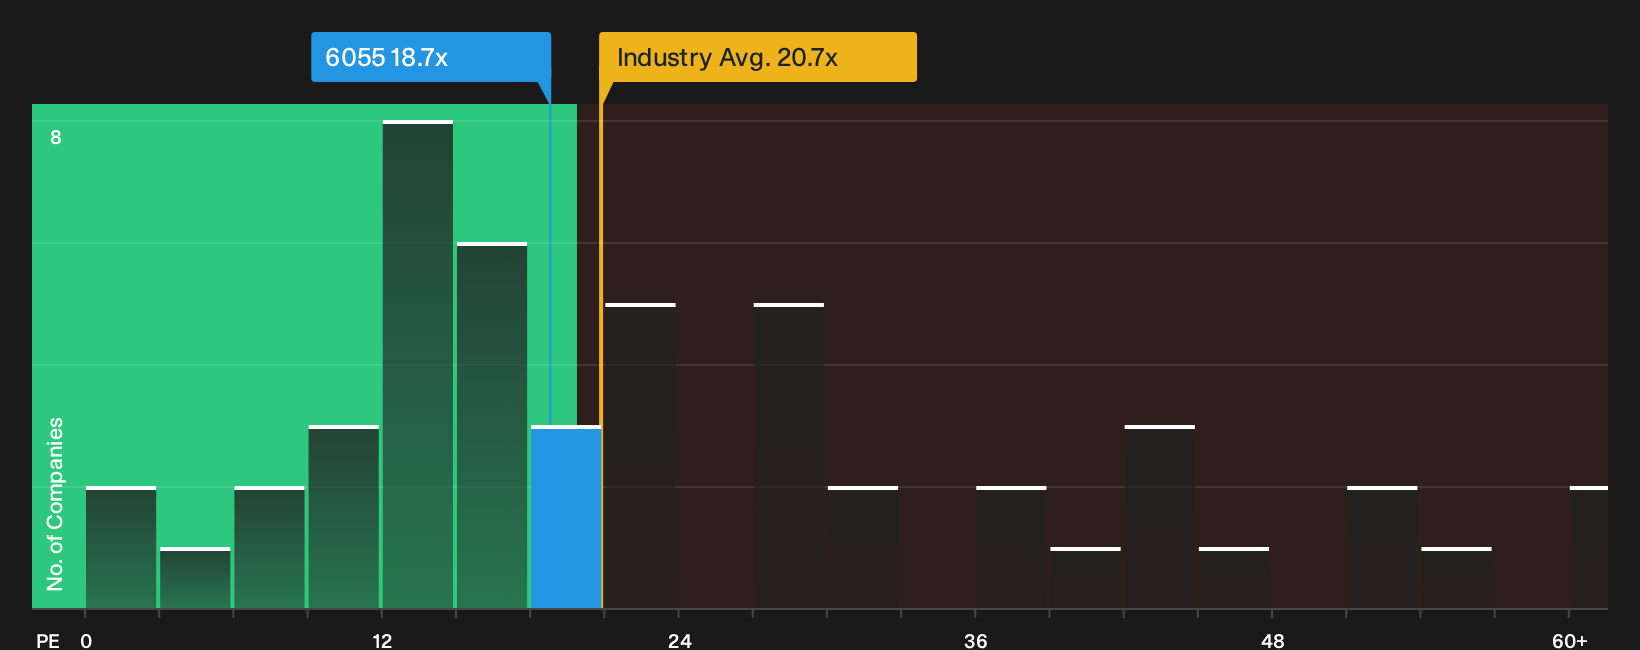Click the Industry Avg. 20.7x label
This screenshot has height=650, width=1640.
[757, 57]
